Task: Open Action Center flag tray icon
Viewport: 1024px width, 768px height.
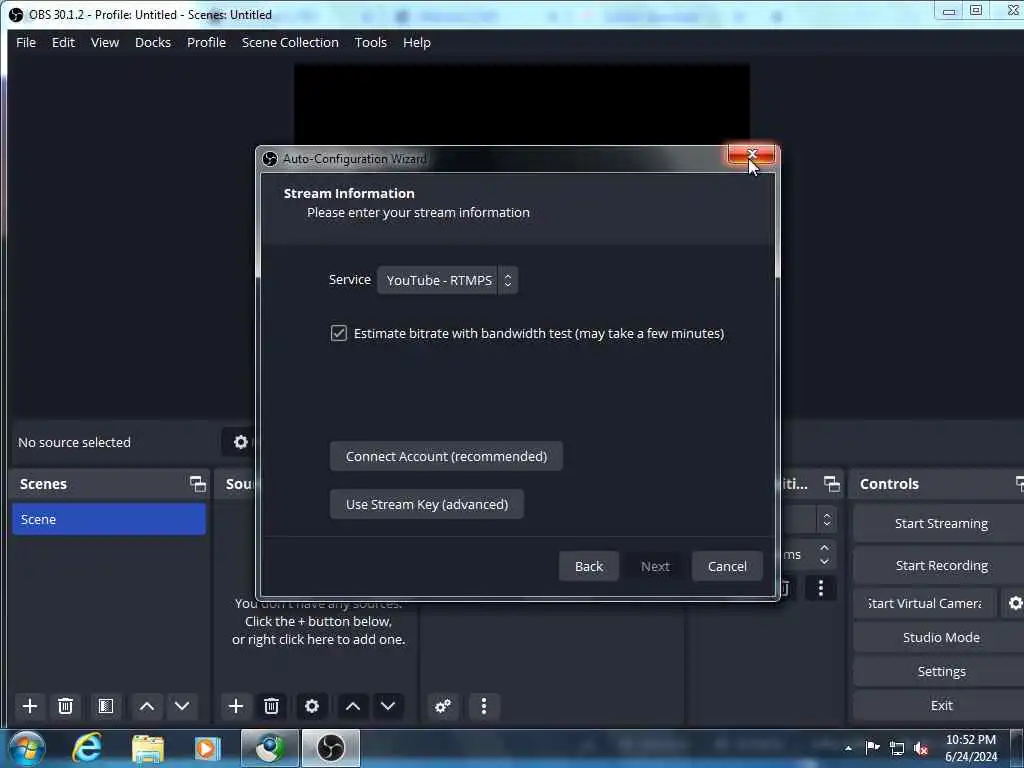Action: [x=872, y=748]
